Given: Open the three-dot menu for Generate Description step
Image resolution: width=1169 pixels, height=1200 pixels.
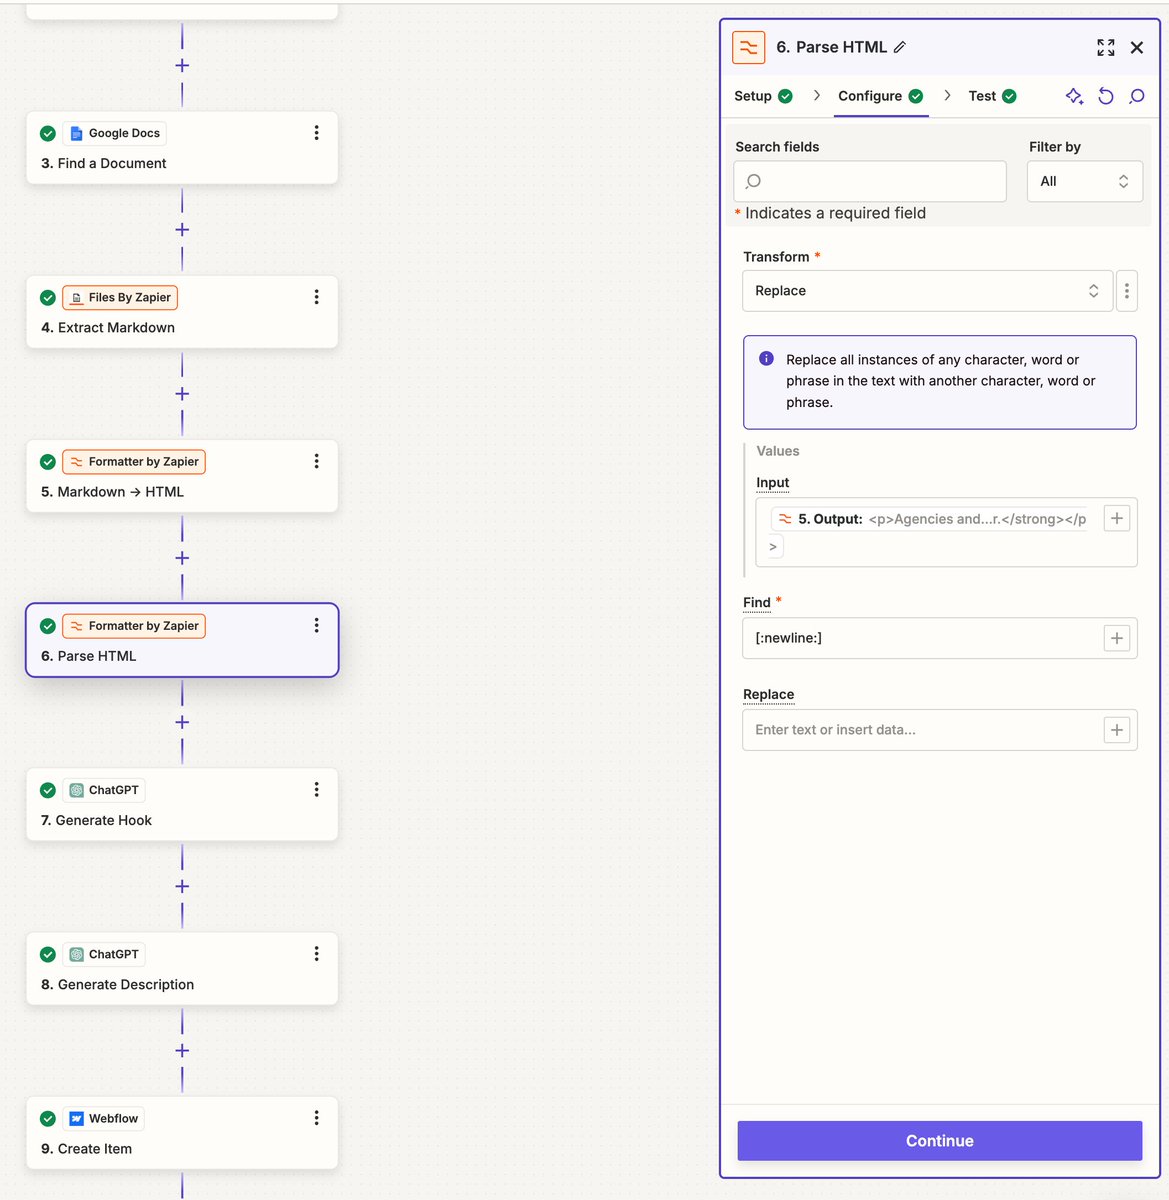Looking at the screenshot, I should click(x=316, y=954).
